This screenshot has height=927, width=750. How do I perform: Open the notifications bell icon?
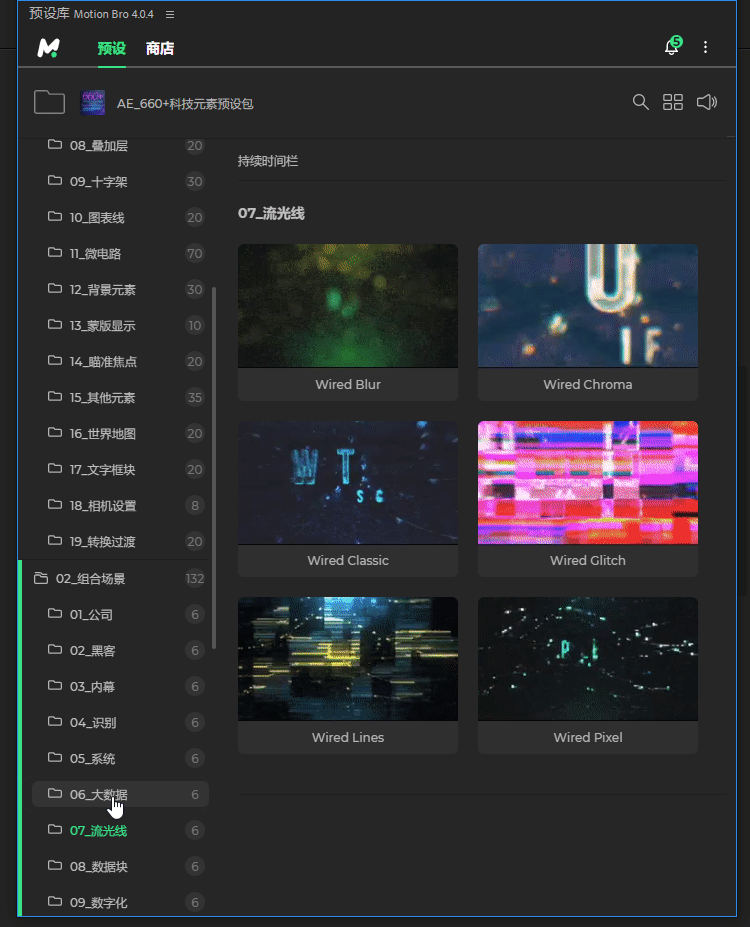pos(673,46)
